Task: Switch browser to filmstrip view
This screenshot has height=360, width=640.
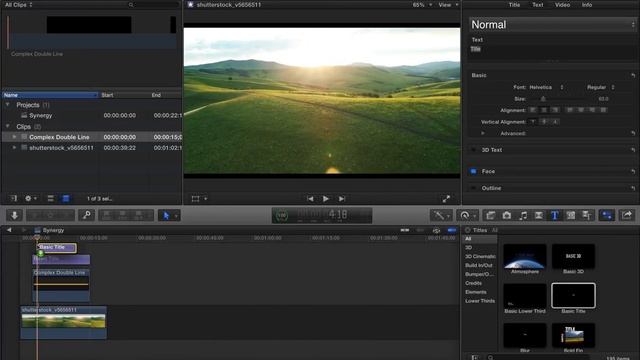Action: [50, 199]
